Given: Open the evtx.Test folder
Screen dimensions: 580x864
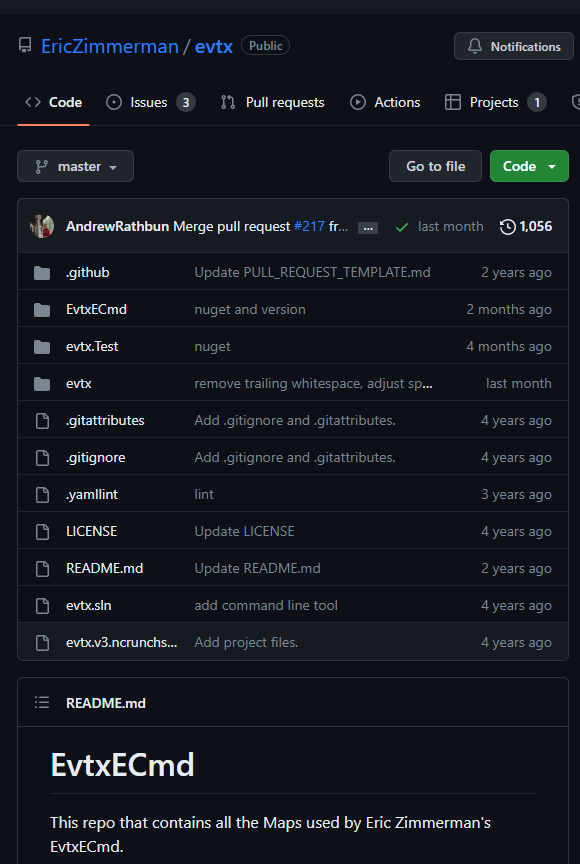Looking at the screenshot, I should click(x=92, y=346).
